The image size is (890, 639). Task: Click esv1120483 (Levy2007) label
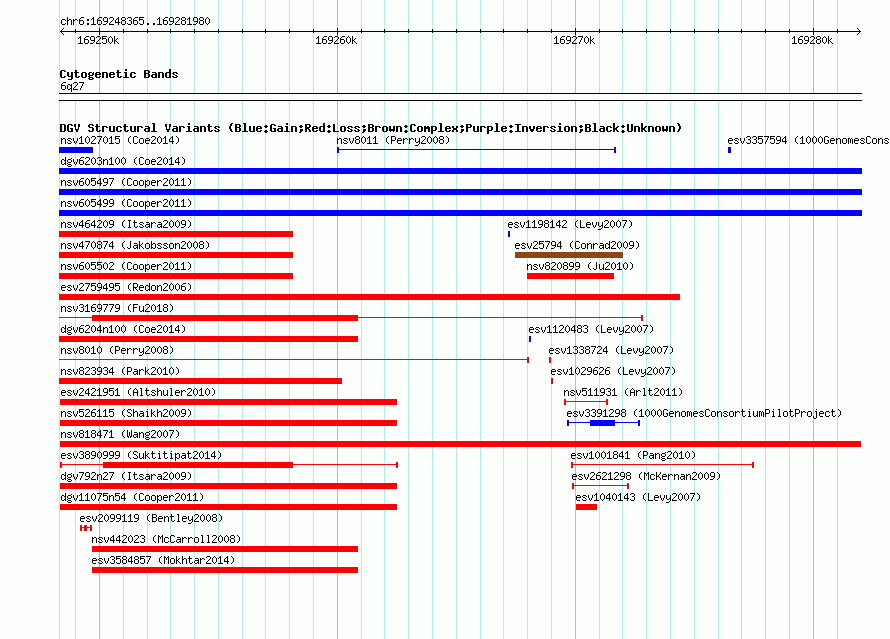[x=591, y=329]
